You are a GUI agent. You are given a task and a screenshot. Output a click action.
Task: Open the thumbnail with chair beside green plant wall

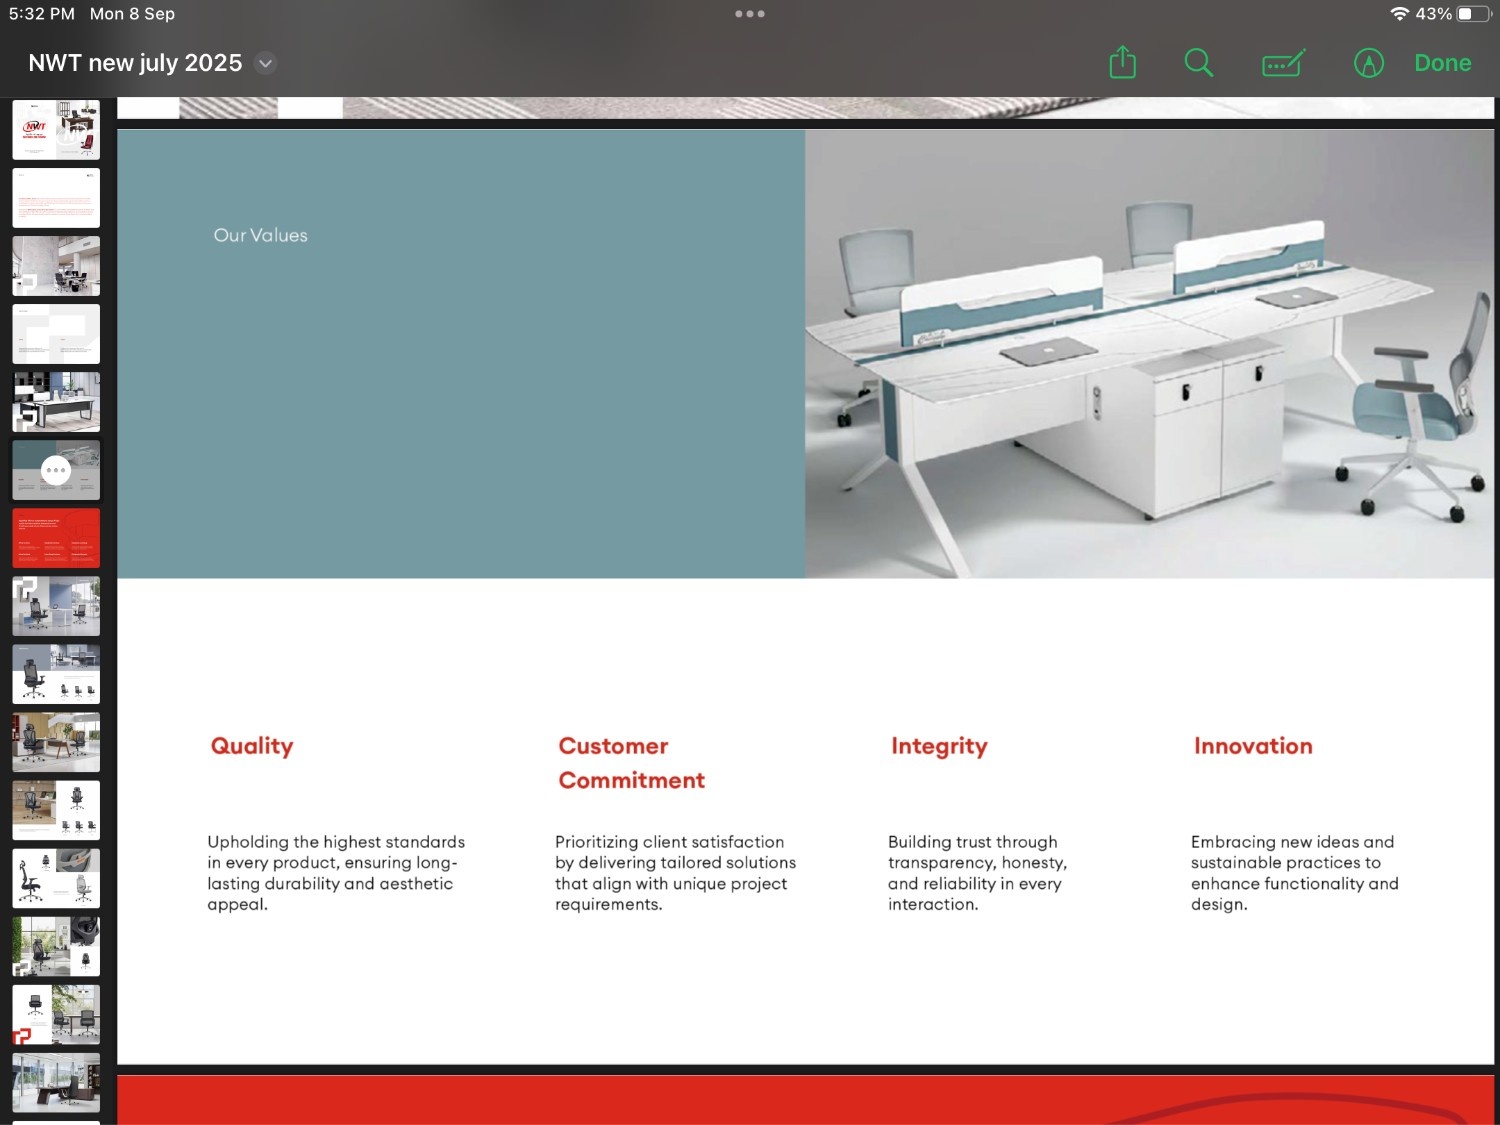coord(56,946)
